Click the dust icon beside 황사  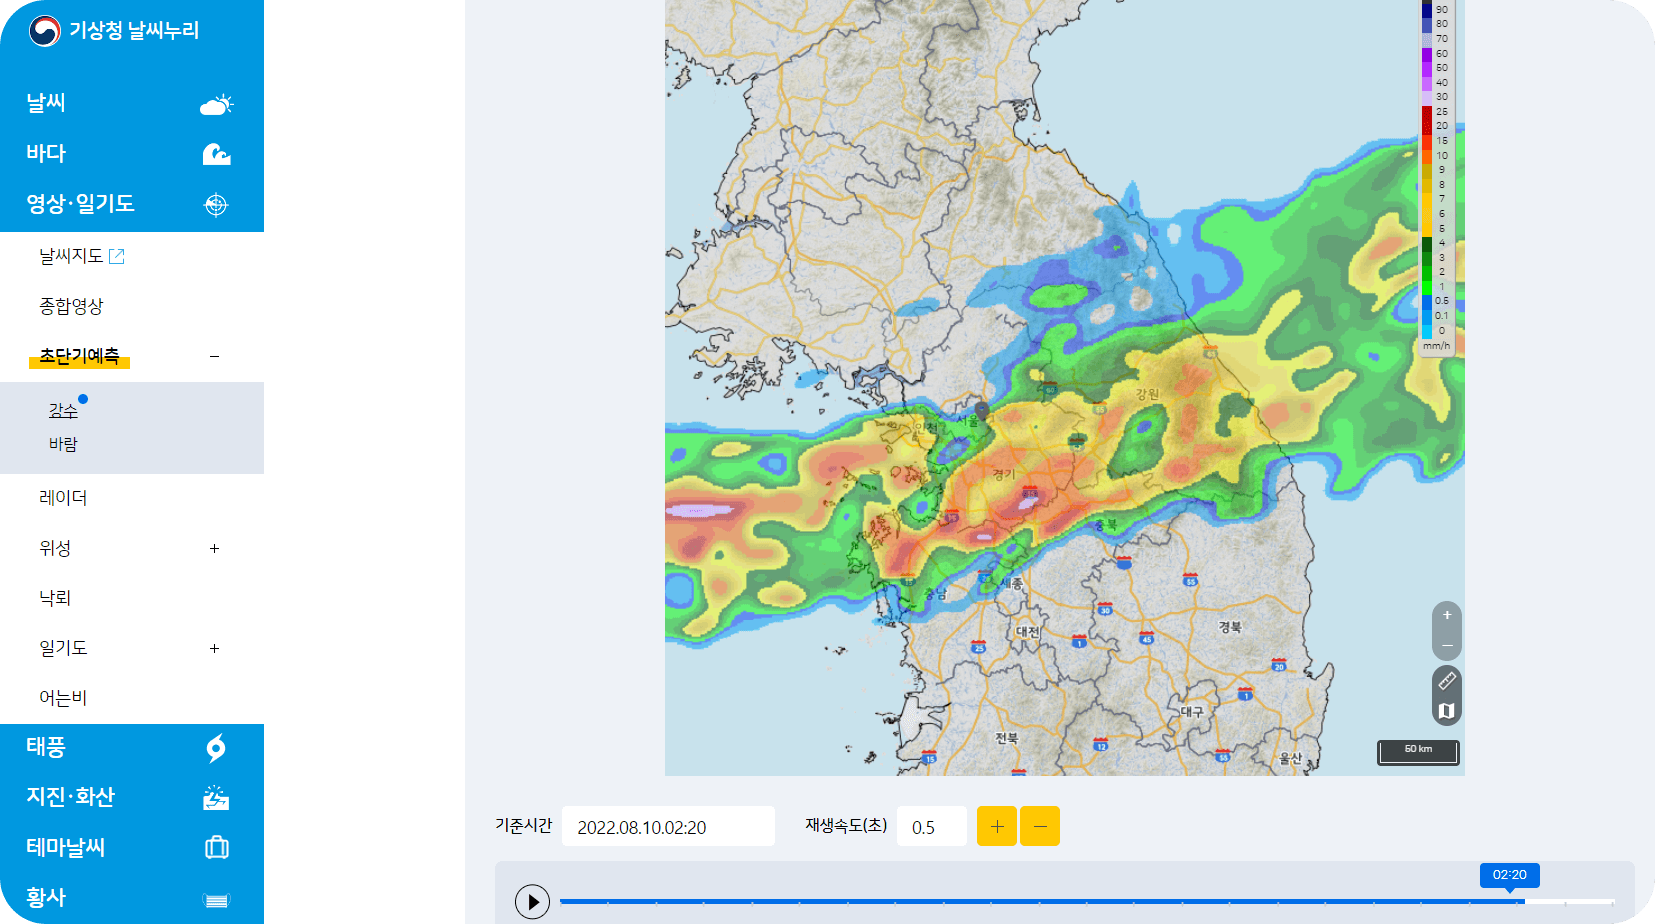(217, 900)
